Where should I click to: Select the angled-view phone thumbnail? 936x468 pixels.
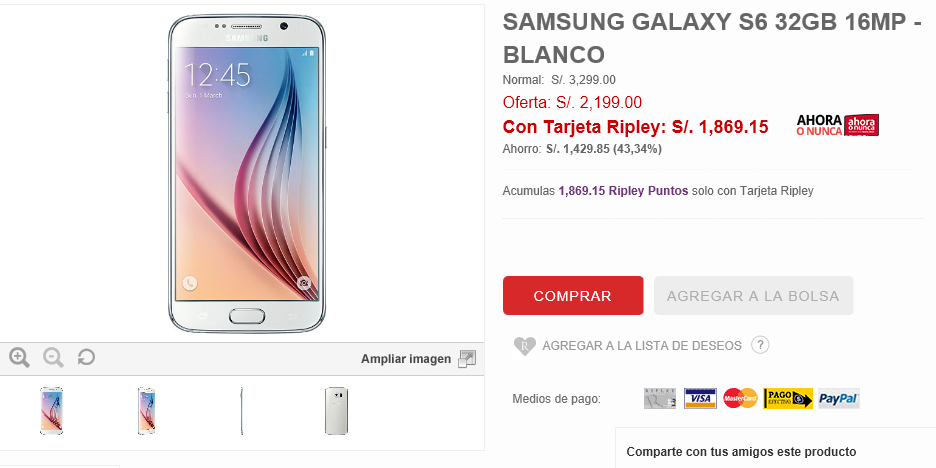coord(146,411)
